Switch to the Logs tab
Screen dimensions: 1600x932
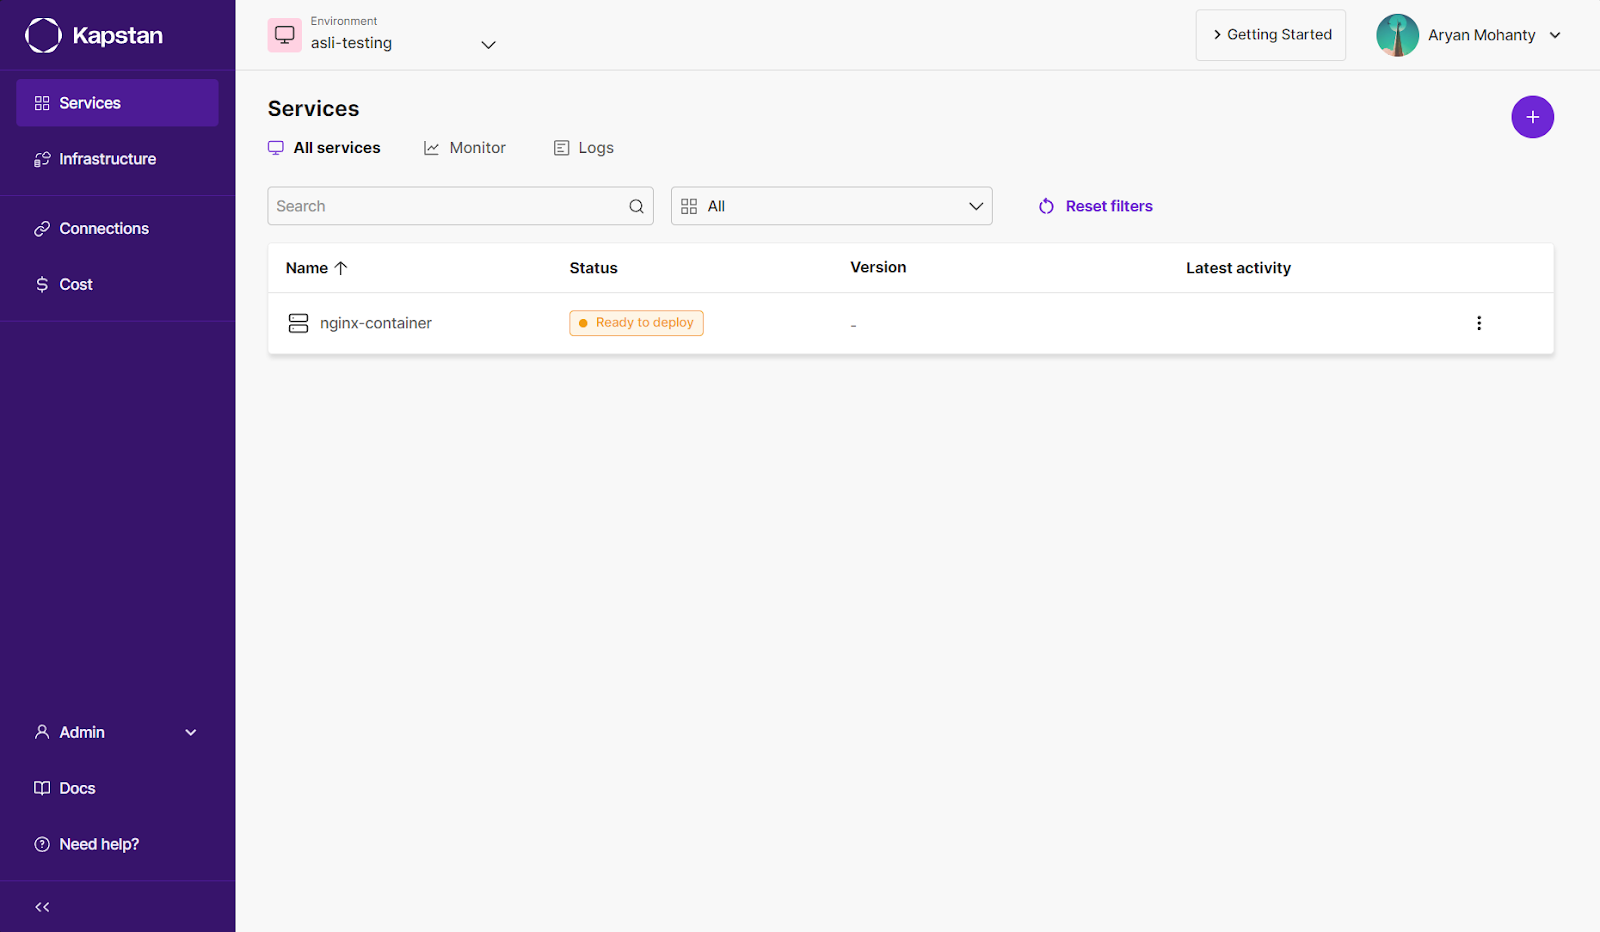click(584, 148)
